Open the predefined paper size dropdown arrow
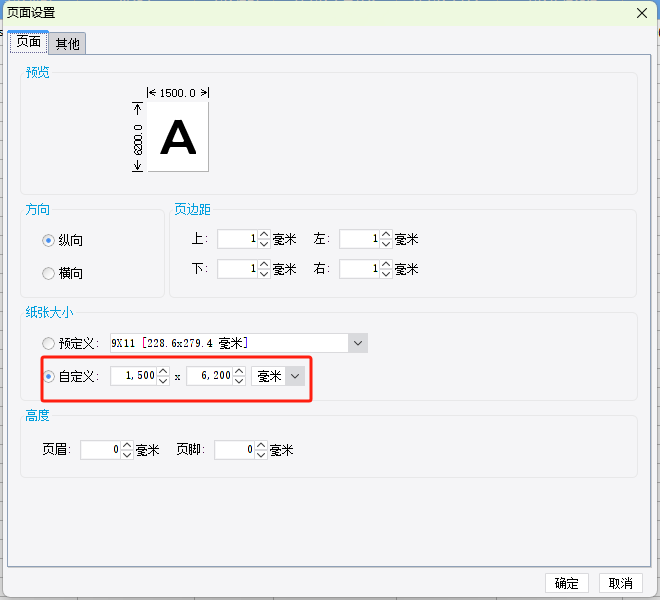Screen dimensions: 660x600 [358, 343]
